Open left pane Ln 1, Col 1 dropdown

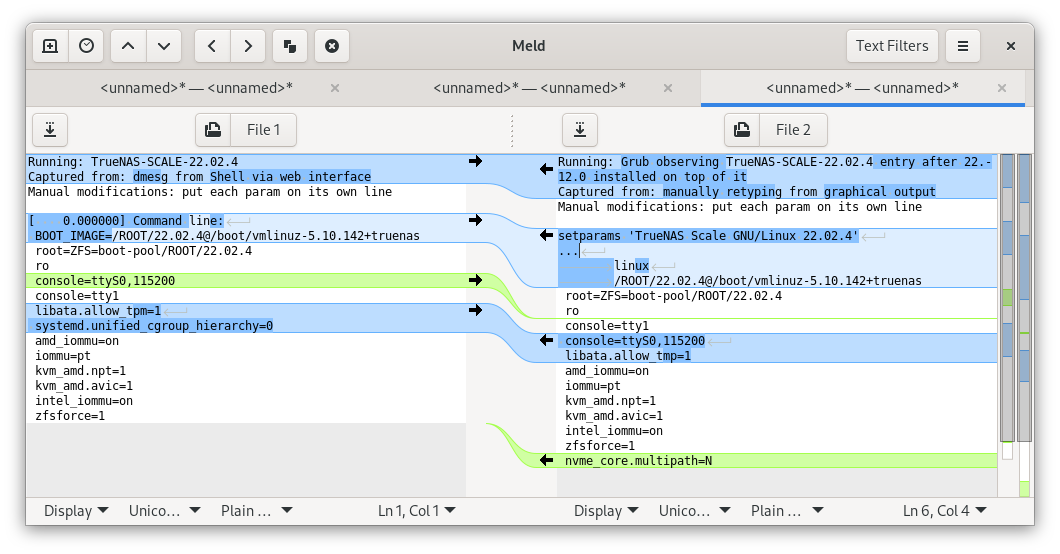coord(416,511)
